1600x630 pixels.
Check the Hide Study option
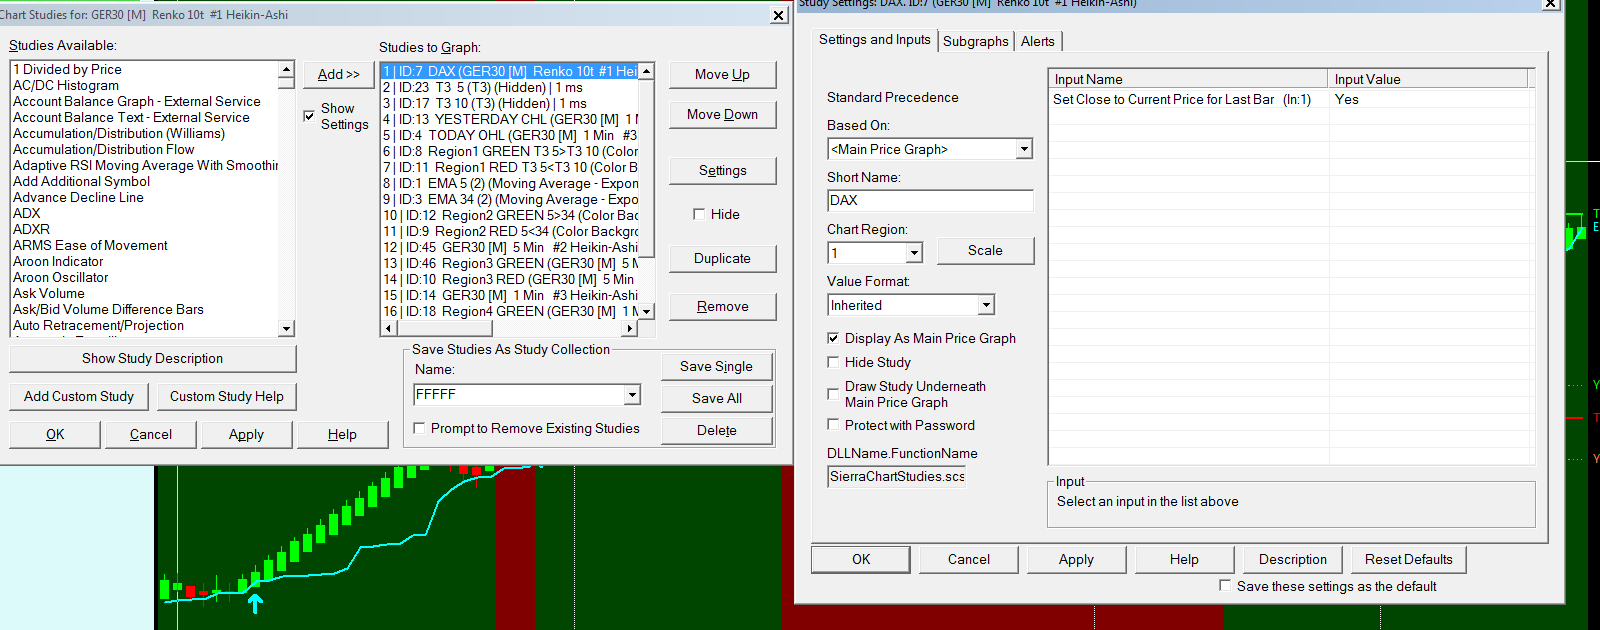(x=833, y=362)
